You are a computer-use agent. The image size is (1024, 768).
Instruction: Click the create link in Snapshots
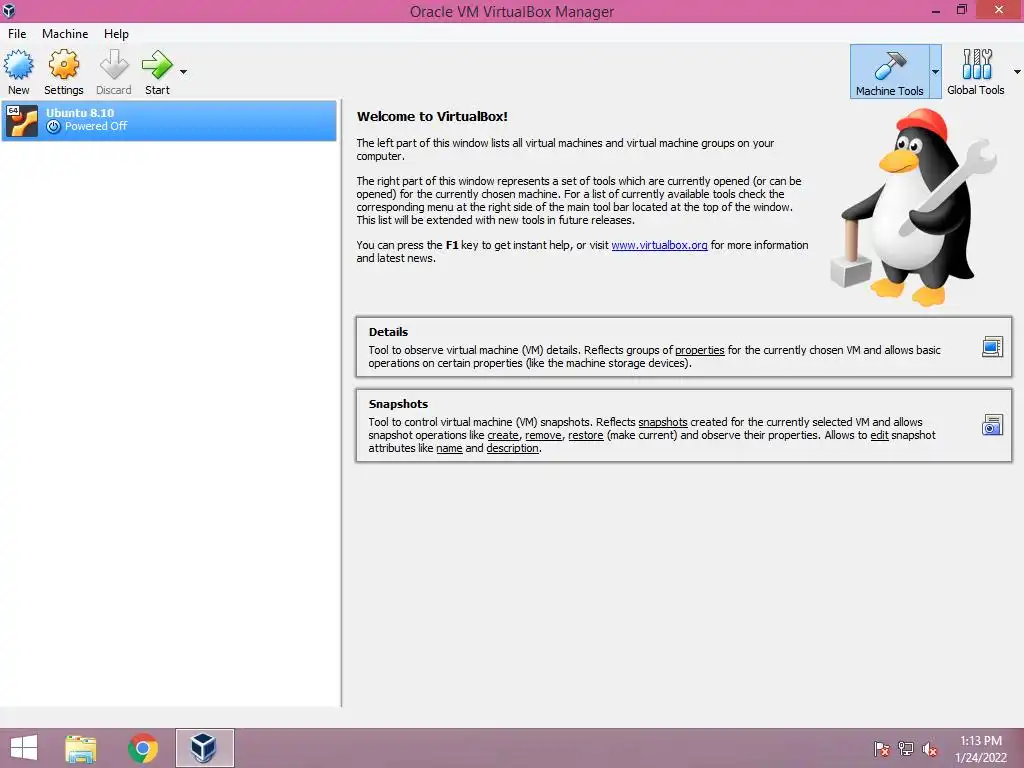click(x=503, y=435)
